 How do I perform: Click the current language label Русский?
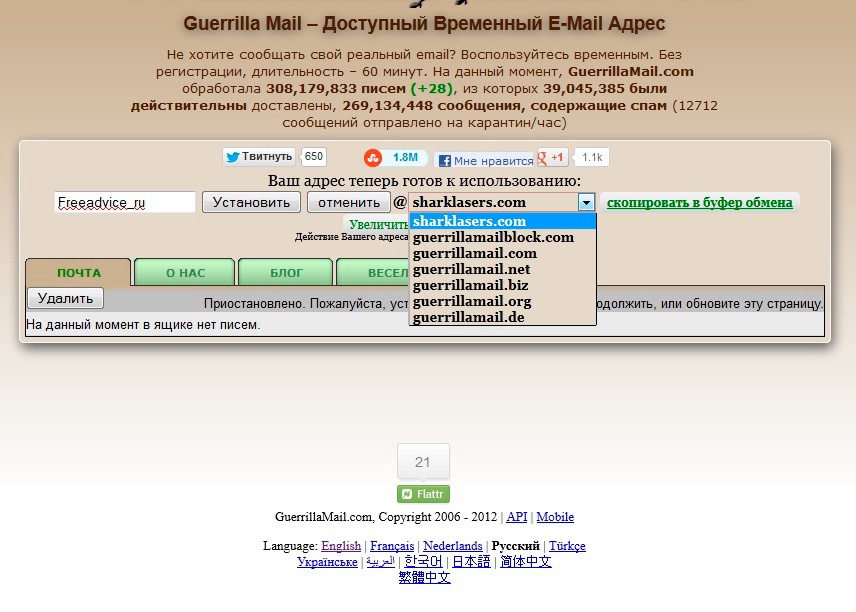tap(515, 545)
